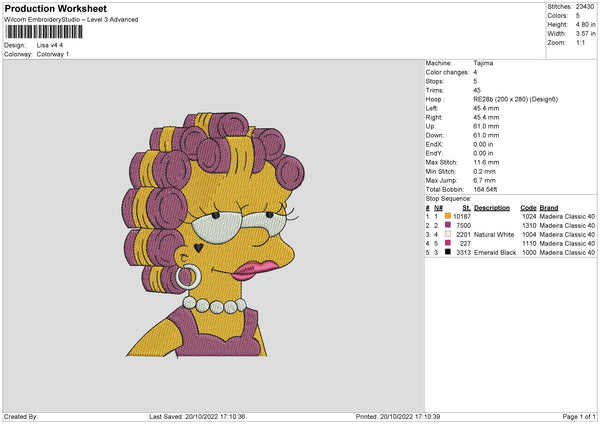600x424 pixels.
Task: Select stitch count 7500 in row 2
Action: pos(464,225)
